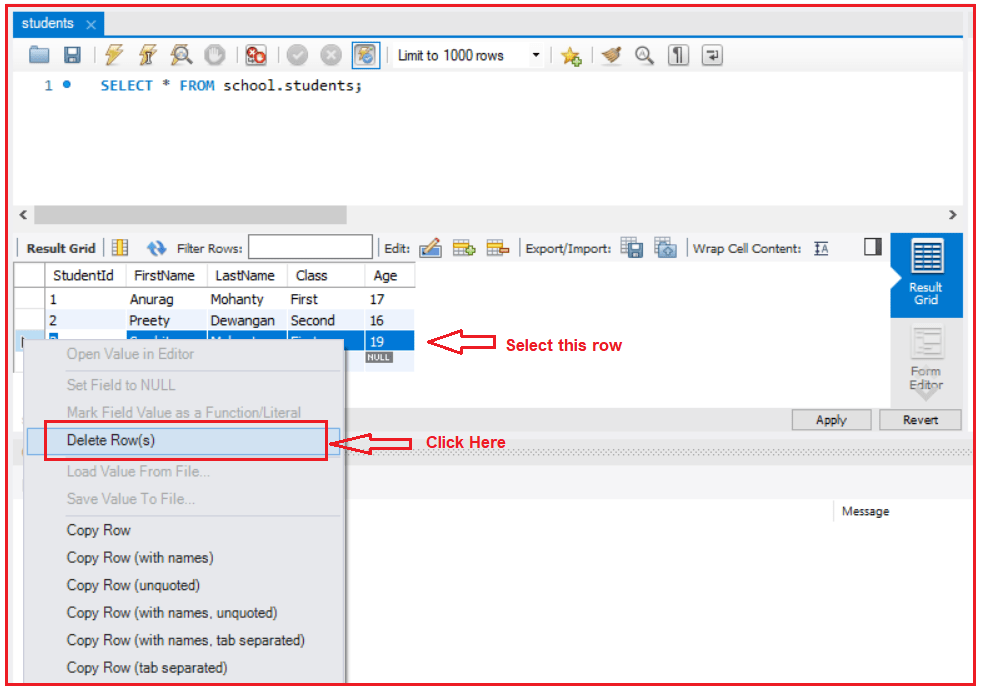This screenshot has width=981, height=692.
Task: Sort by the Class column header
Action: (x=325, y=275)
